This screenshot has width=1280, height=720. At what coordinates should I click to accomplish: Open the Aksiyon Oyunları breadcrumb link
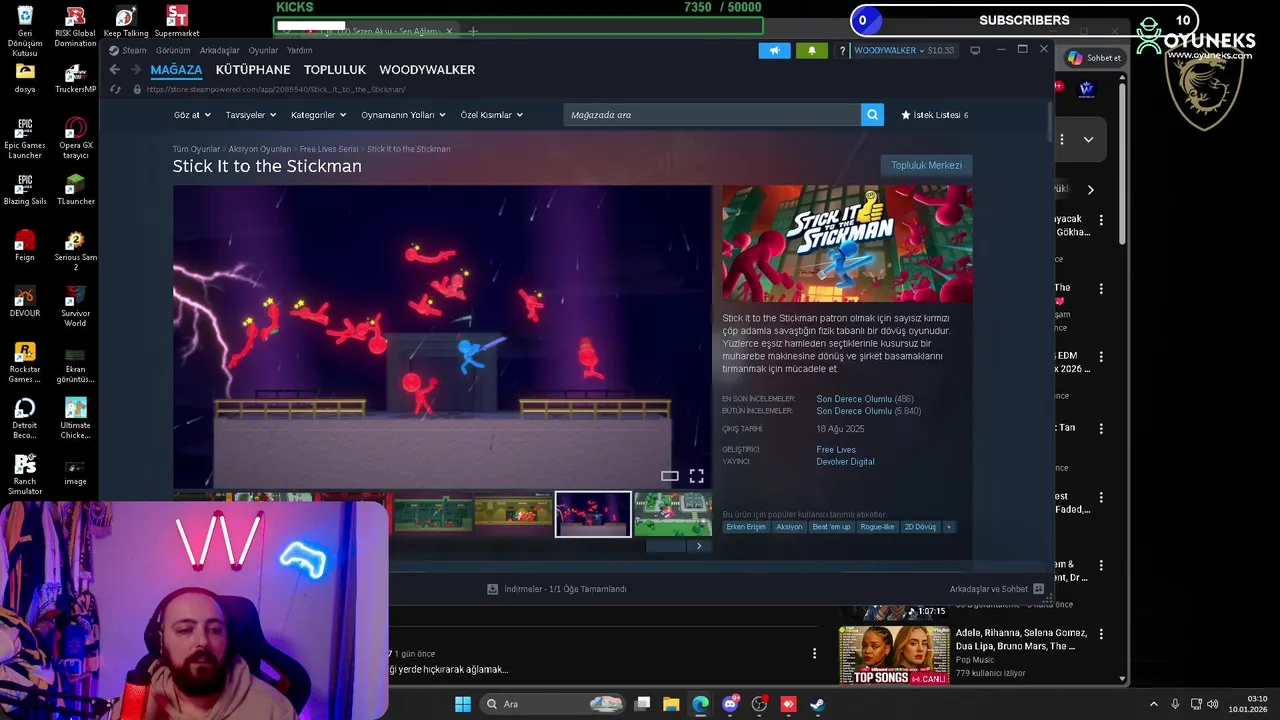260,149
